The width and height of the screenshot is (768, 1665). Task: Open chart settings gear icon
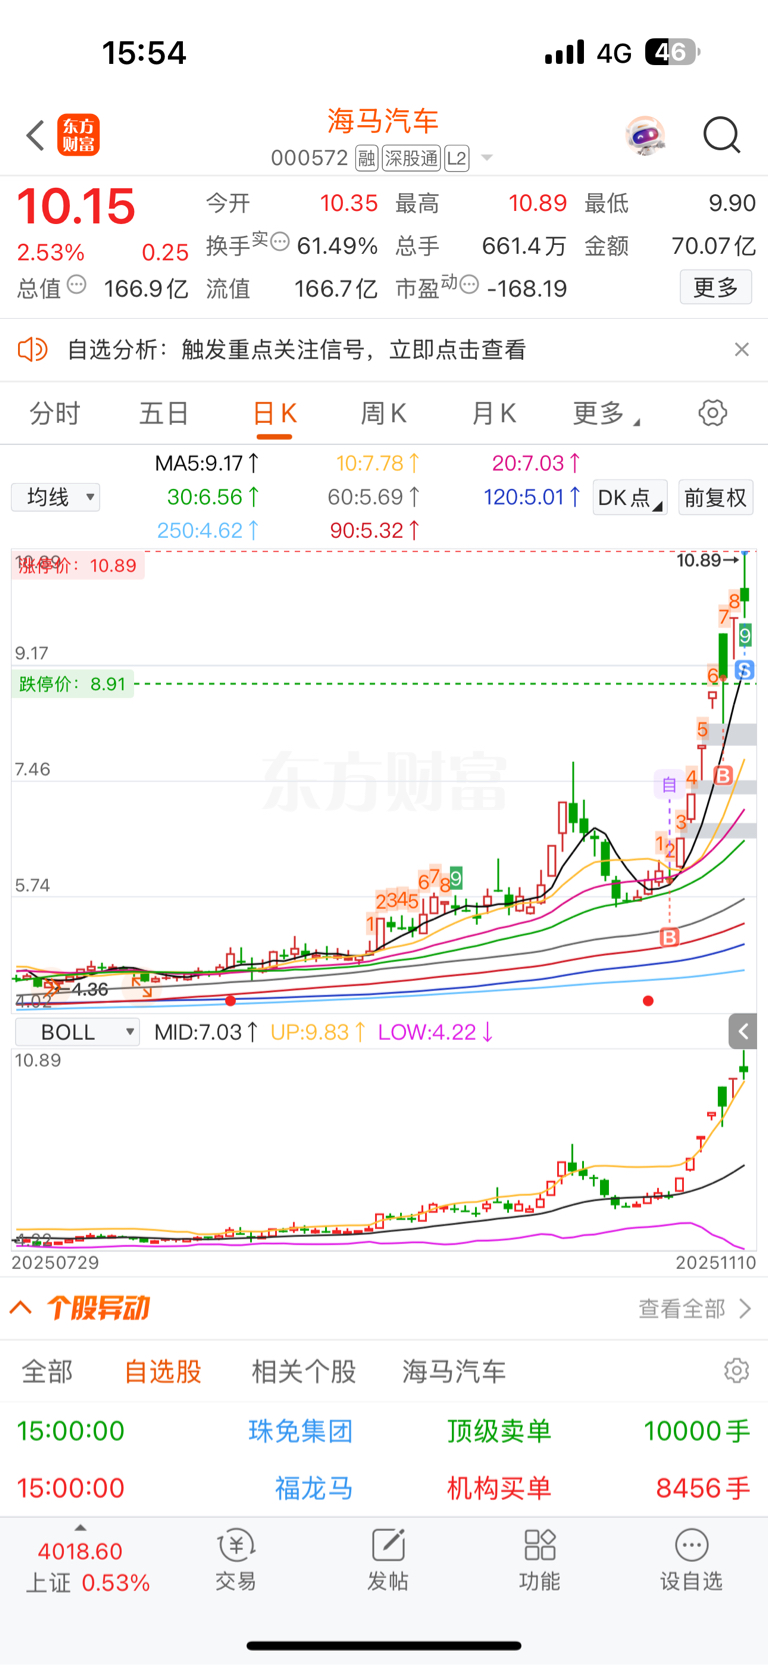tap(712, 413)
